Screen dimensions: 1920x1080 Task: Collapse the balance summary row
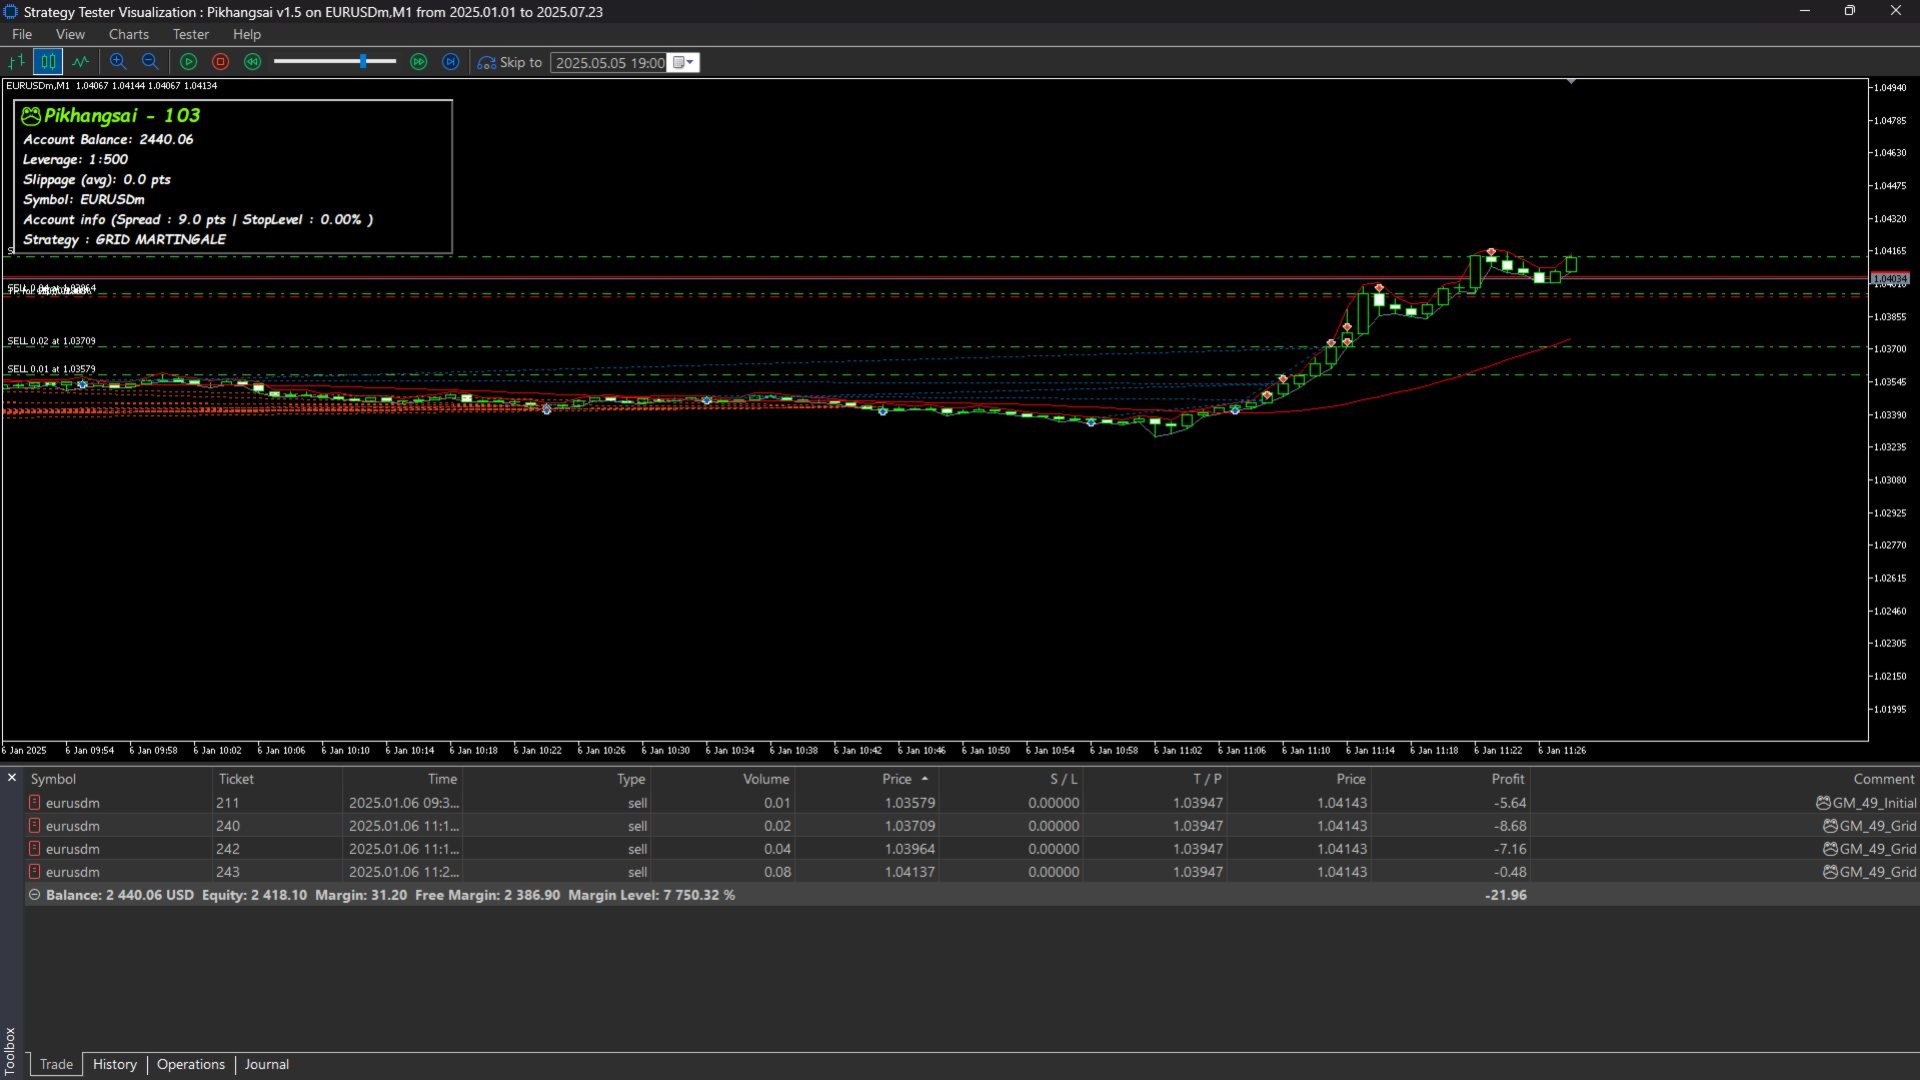[35, 895]
